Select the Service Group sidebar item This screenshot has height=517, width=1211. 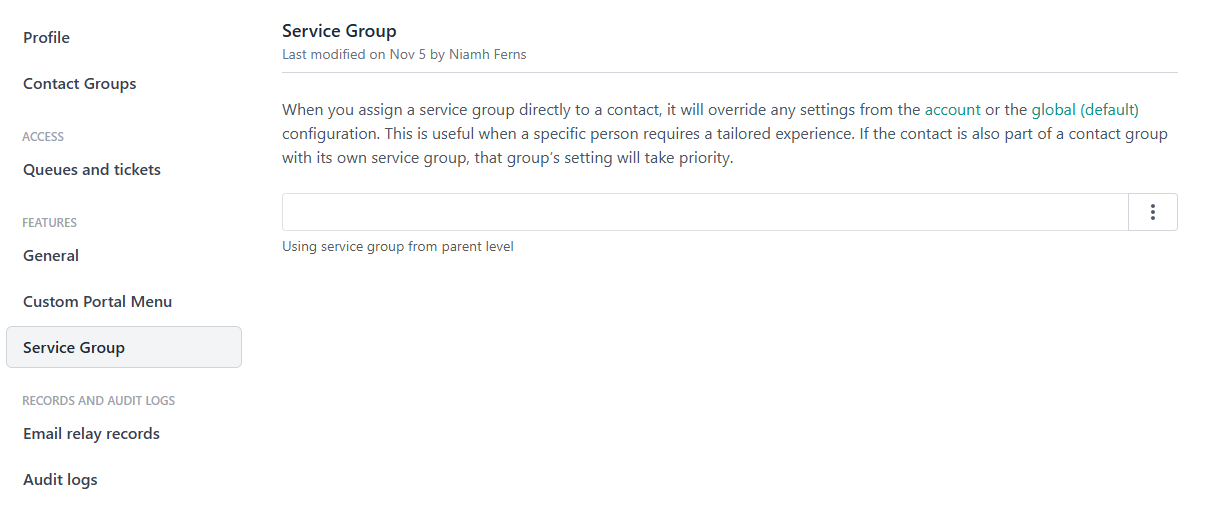point(74,348)
